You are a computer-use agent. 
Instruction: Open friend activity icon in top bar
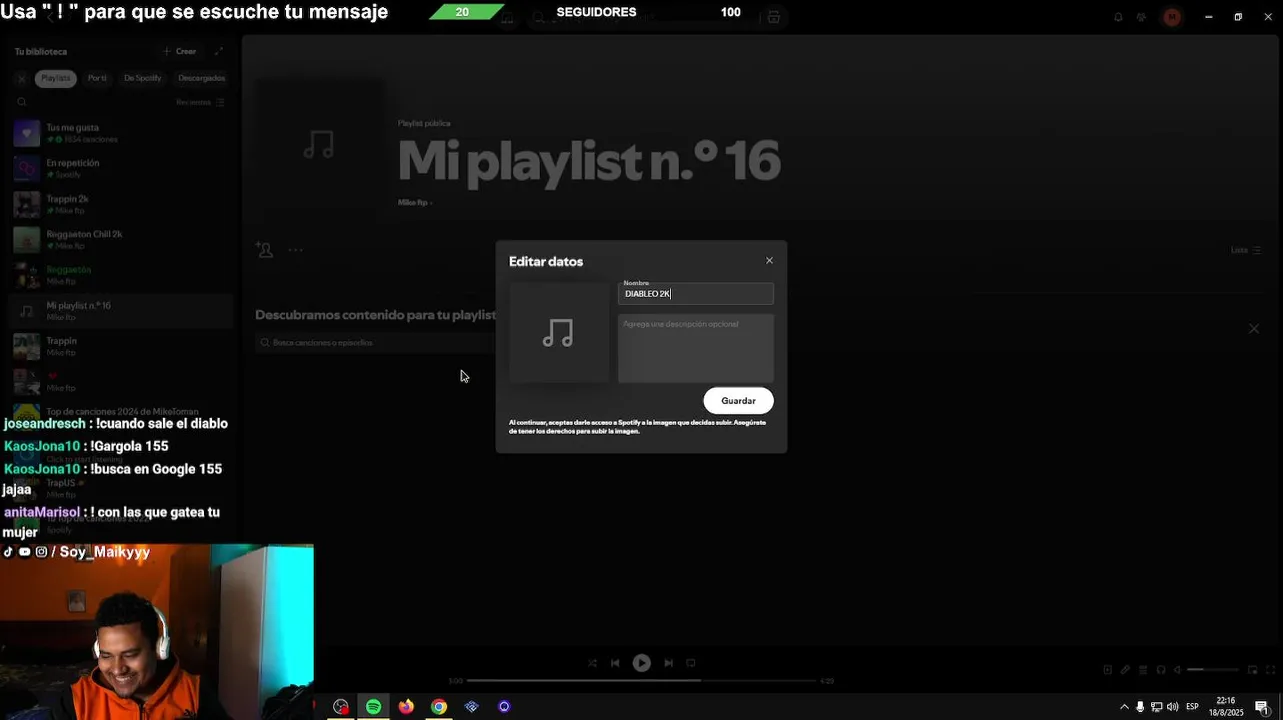1142,17
